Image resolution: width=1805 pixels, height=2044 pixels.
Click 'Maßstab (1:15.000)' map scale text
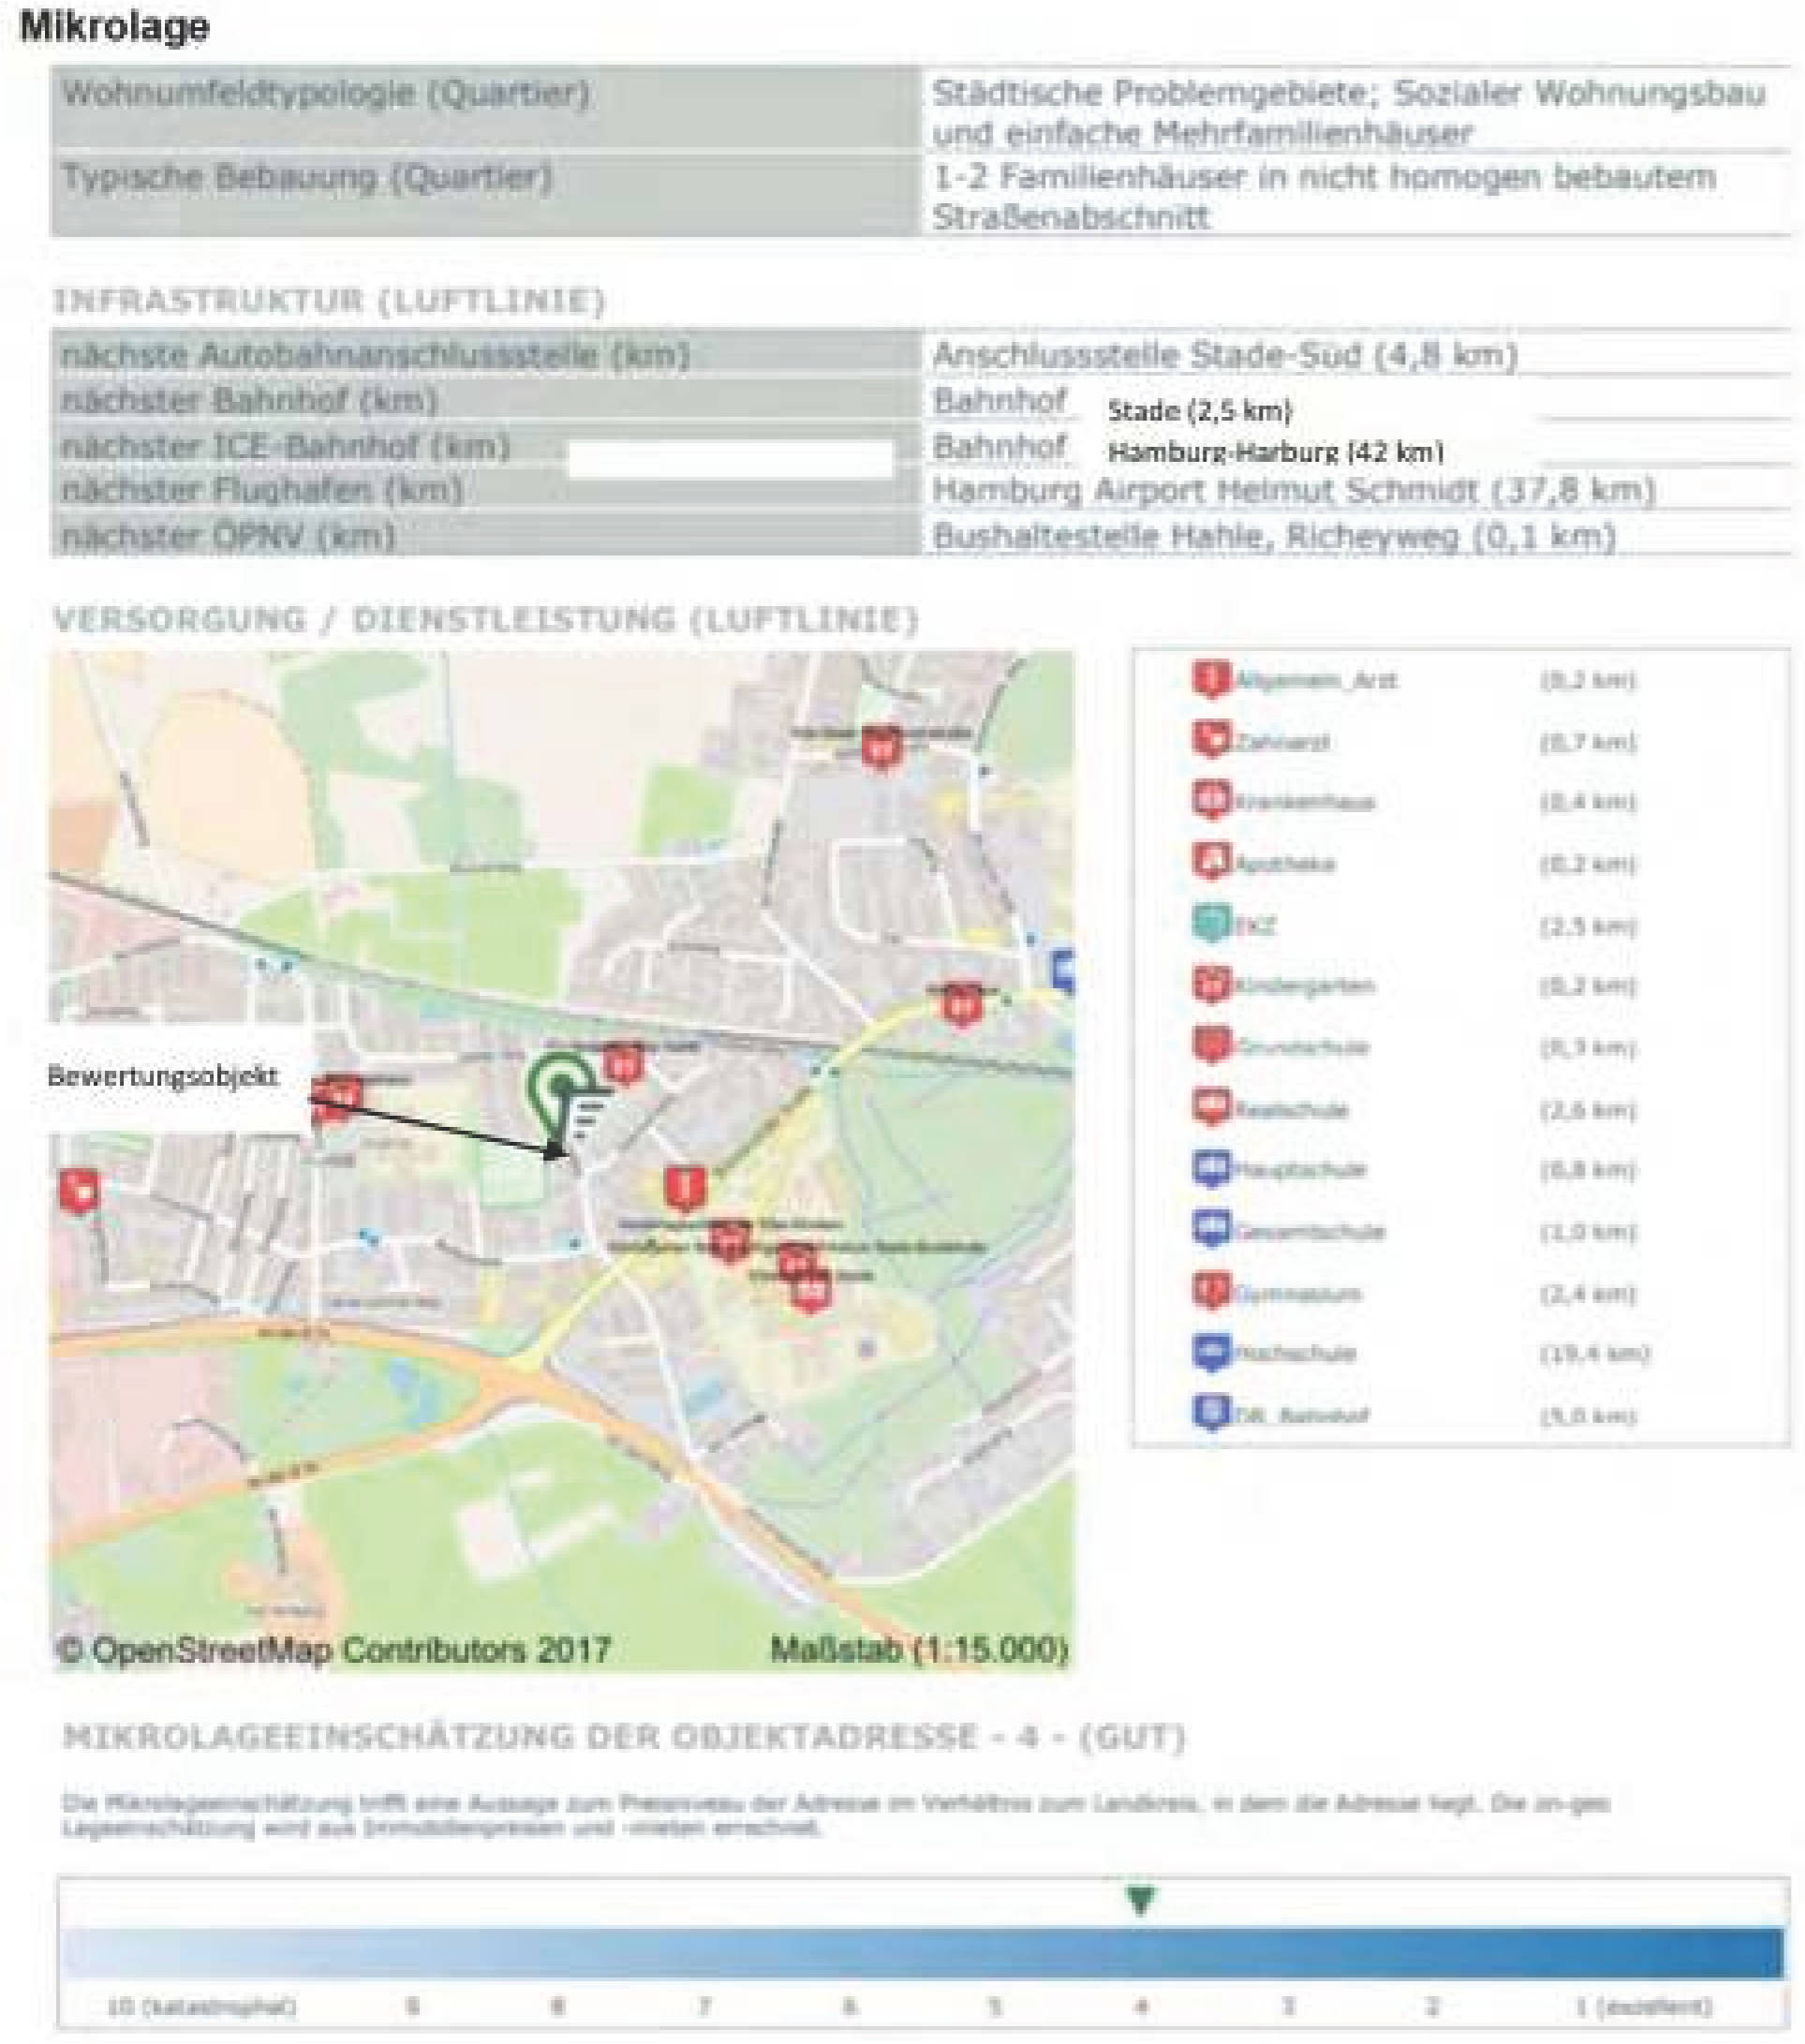coord(919,1649)
